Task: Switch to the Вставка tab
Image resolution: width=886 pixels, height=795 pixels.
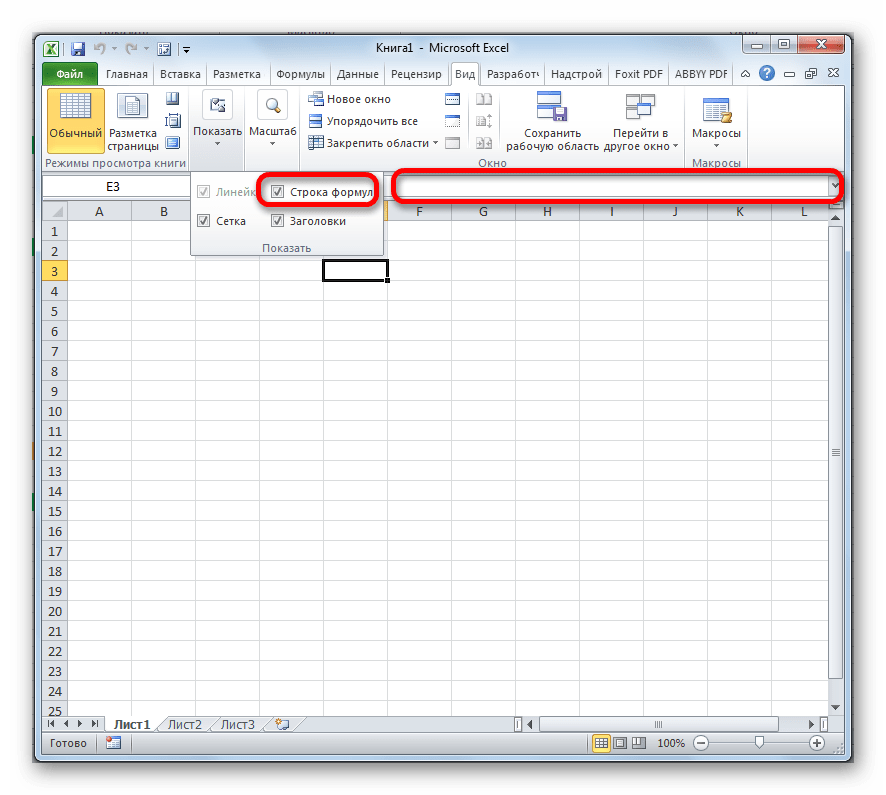Action: (x=180, y=74)
